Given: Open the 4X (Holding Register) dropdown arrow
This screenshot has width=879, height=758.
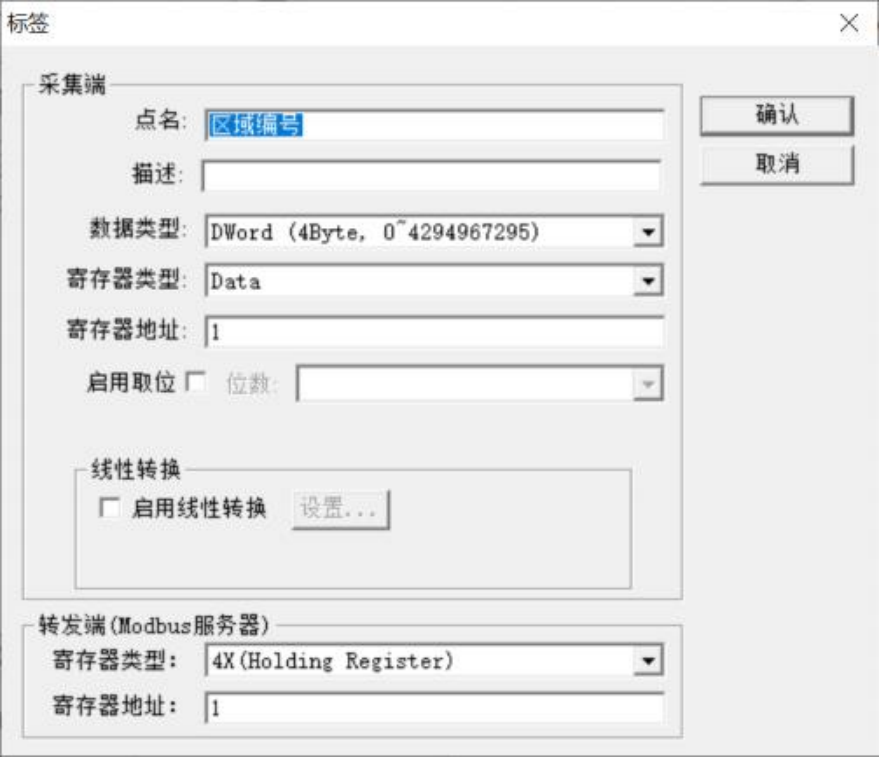Looking at the screenshot, I should tap(648, 661).
